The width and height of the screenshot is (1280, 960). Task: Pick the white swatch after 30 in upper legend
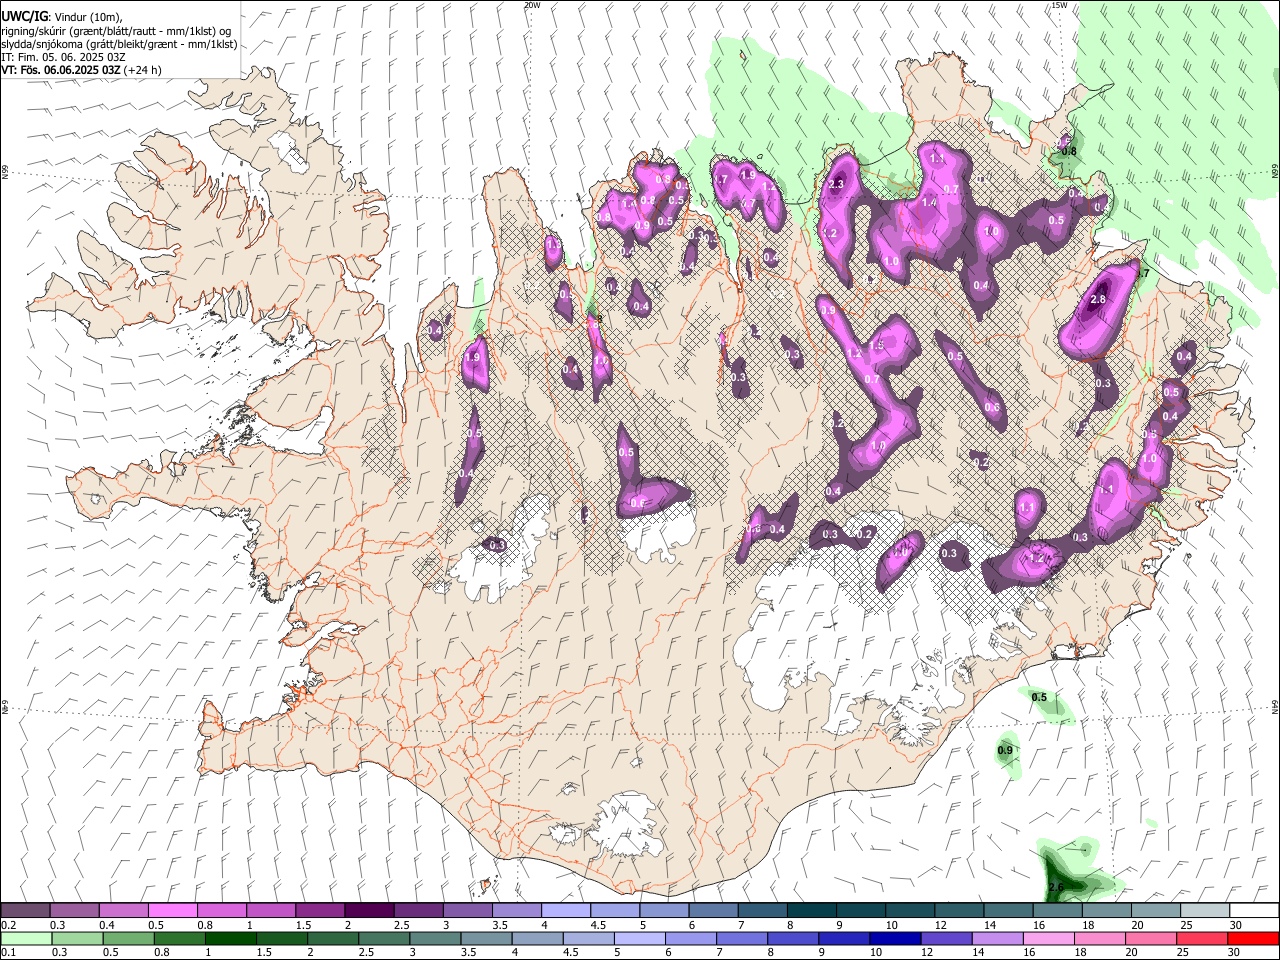tap(1253, 910)
